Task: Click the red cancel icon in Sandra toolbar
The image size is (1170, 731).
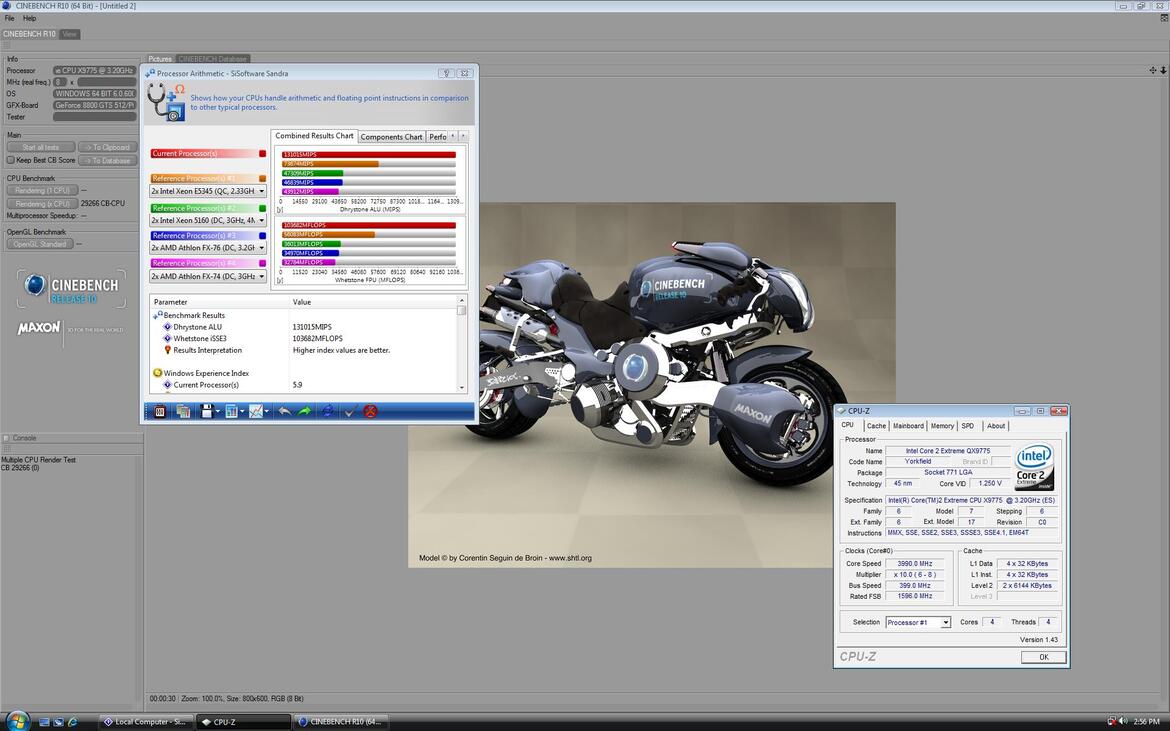Action: (370, 411)
